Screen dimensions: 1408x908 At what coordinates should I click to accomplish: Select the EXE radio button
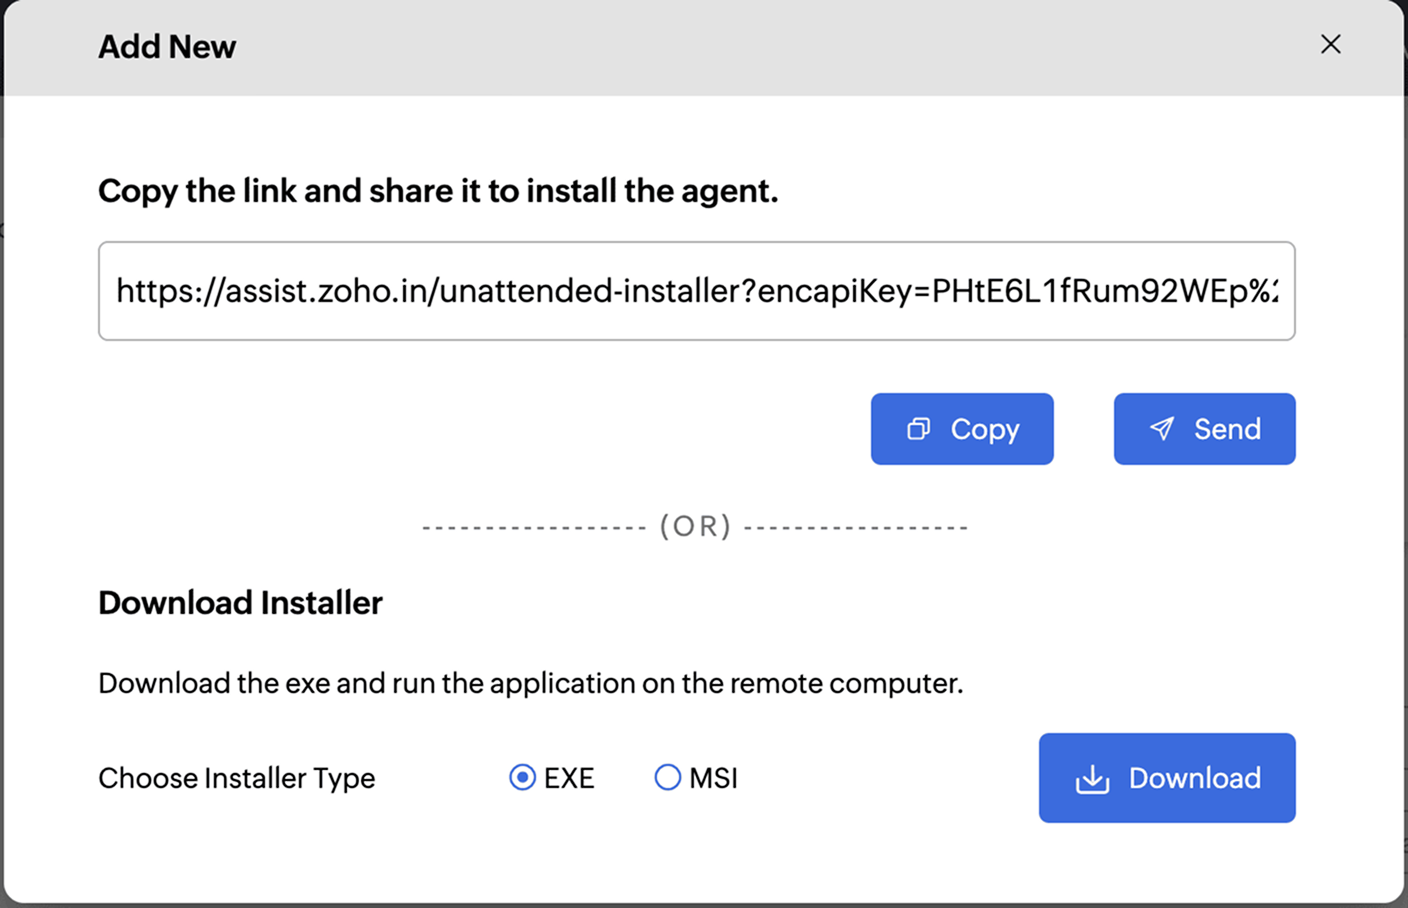[x=522, y=777]
